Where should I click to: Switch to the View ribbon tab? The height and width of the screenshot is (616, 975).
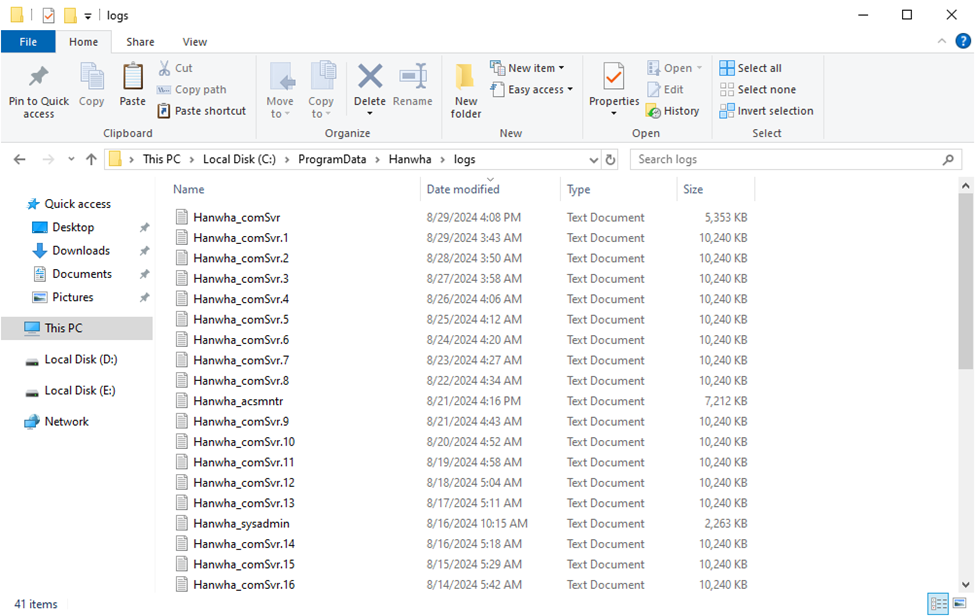195,42
